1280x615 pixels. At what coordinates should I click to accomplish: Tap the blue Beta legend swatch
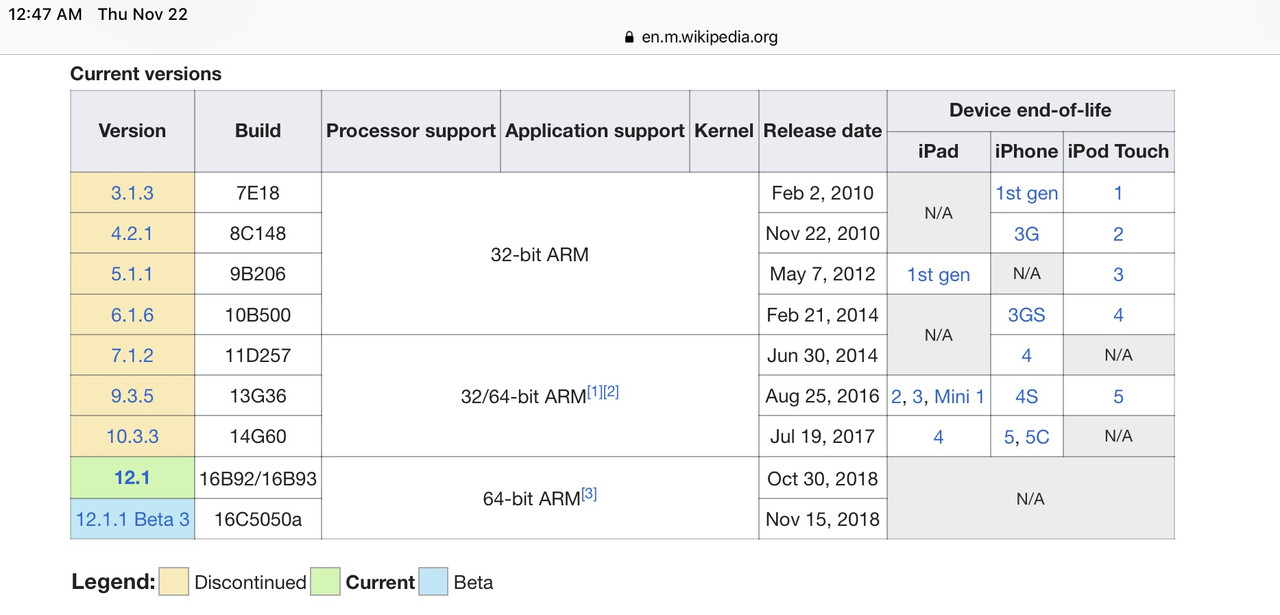(433, 581)
